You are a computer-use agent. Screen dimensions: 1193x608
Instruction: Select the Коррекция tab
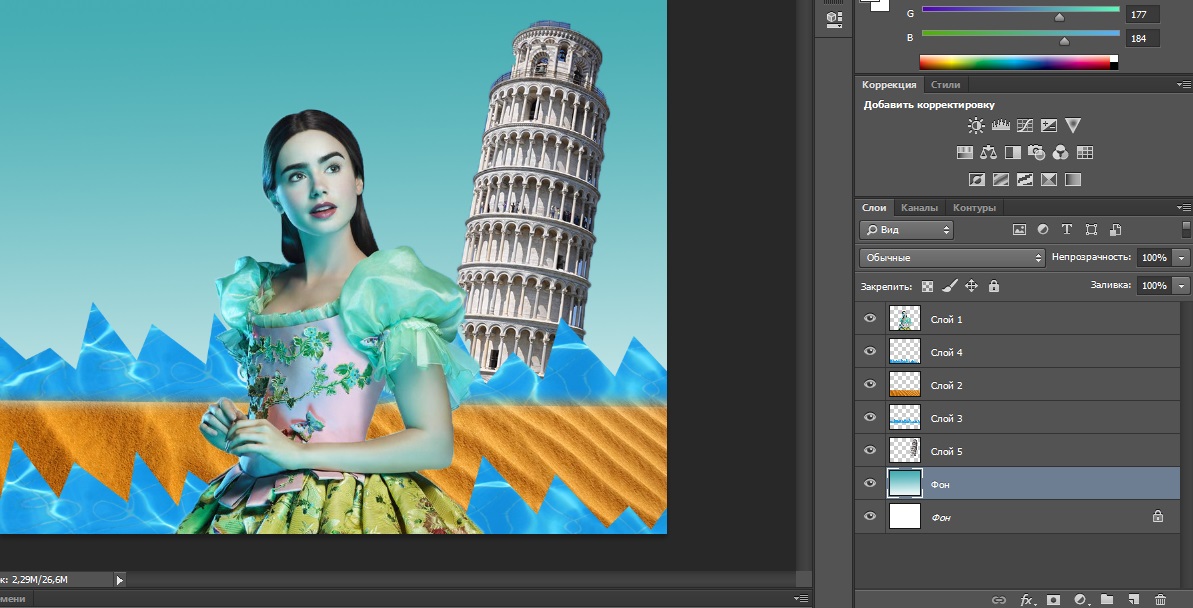[889, 84]
